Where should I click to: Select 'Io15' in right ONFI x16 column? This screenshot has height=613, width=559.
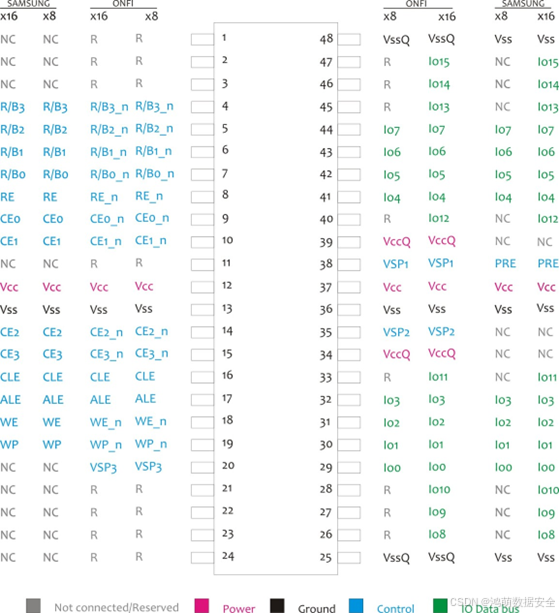click(x=439, y=62)
